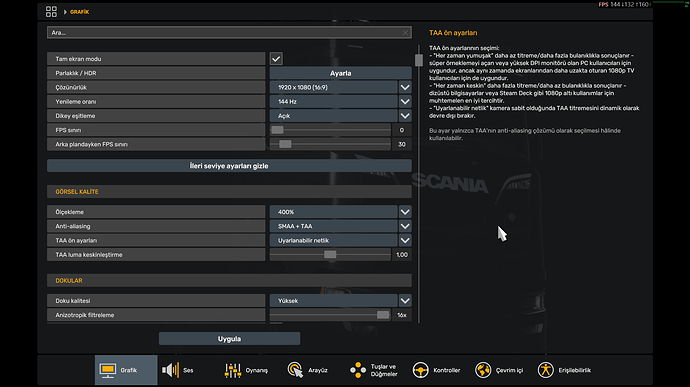690x387 pixels.
Task: Switch to the Grafik tab
Action: tap(126, 370)
